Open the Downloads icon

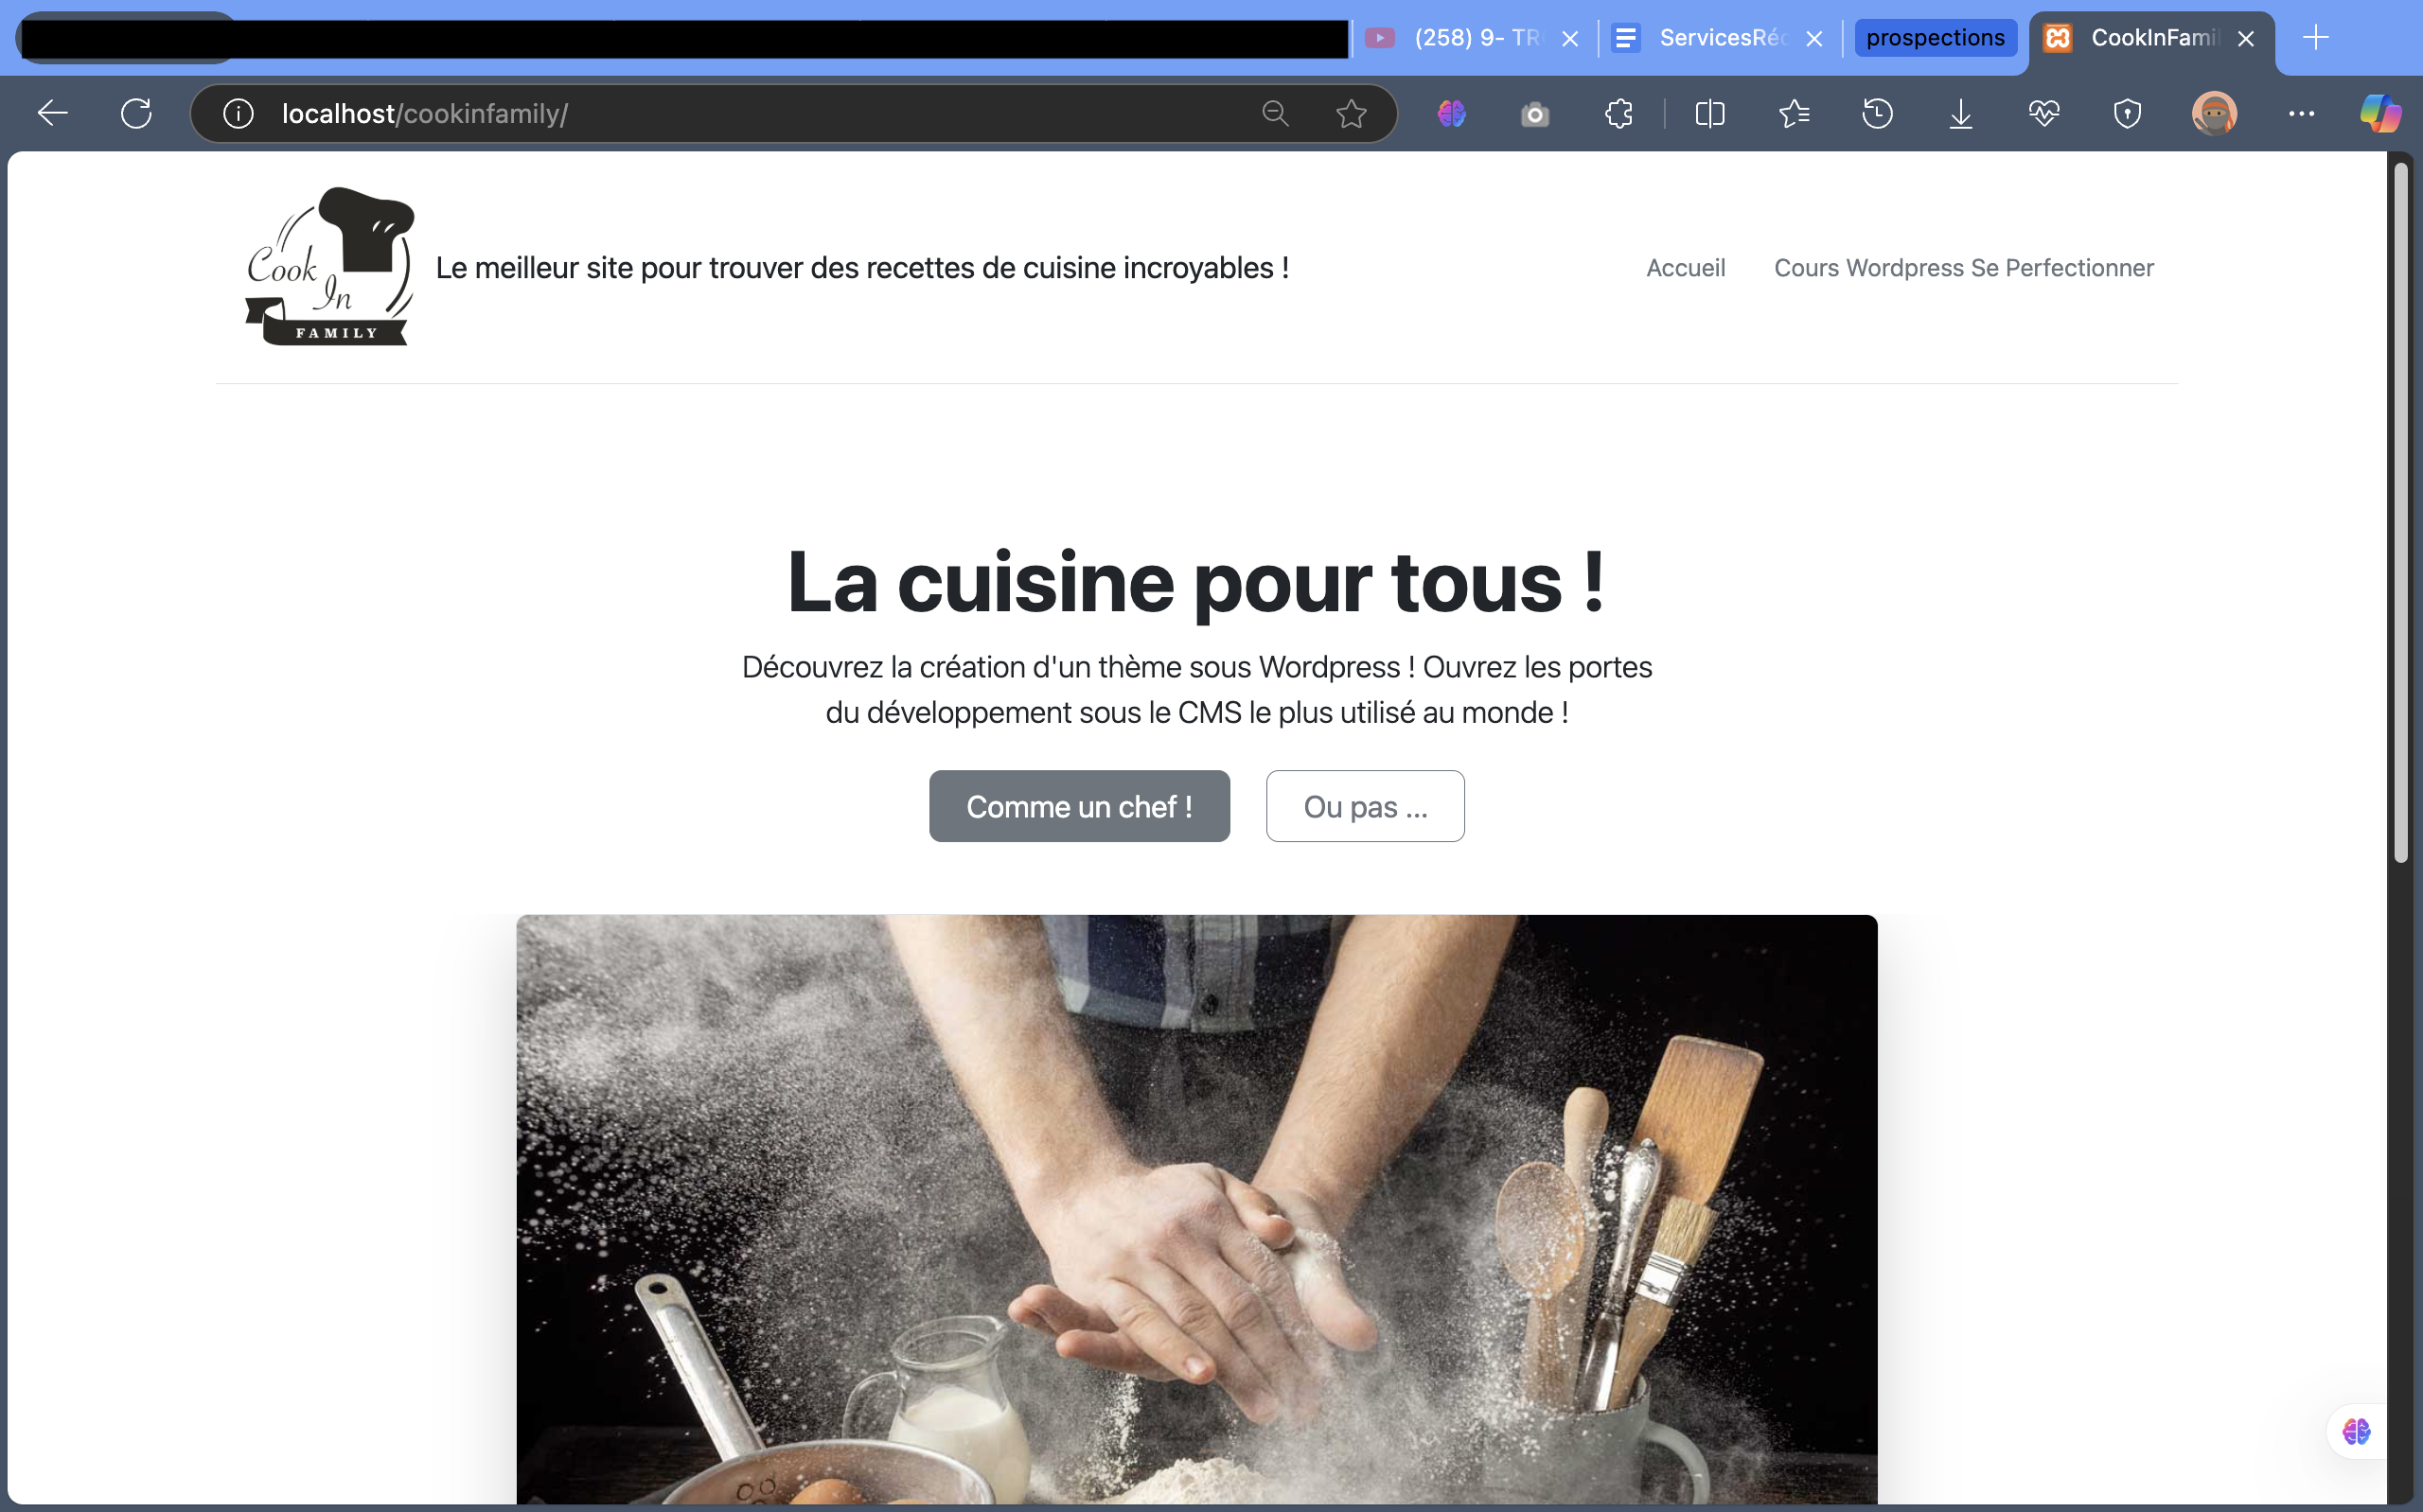click(x=1961, y=114)
